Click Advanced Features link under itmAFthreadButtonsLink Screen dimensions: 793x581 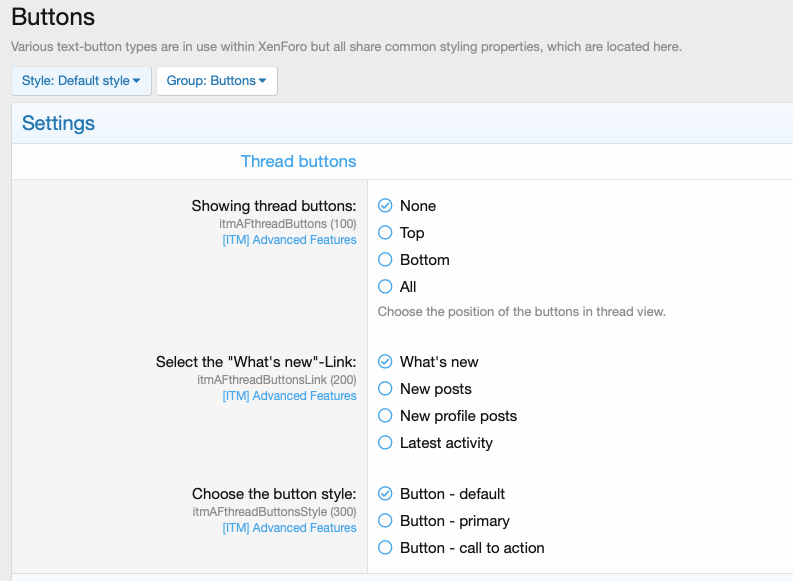pos(289,396)
